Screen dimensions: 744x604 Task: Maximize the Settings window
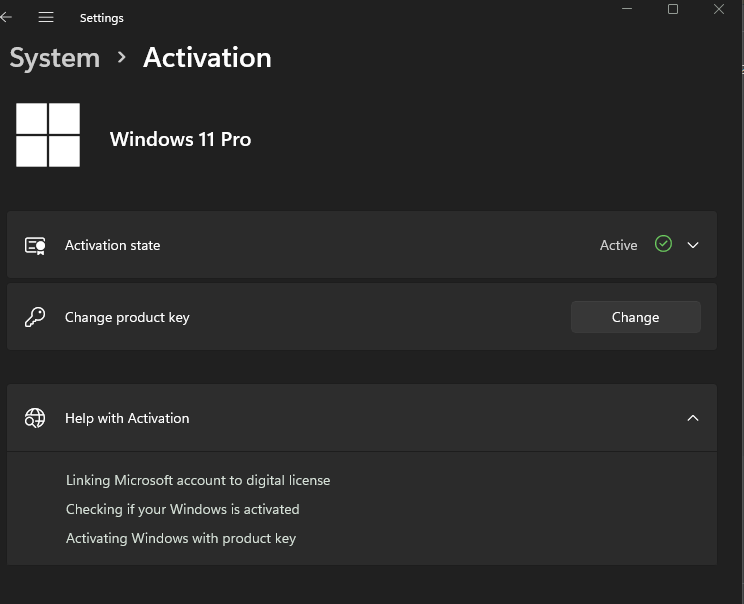(x=673, y=9)
